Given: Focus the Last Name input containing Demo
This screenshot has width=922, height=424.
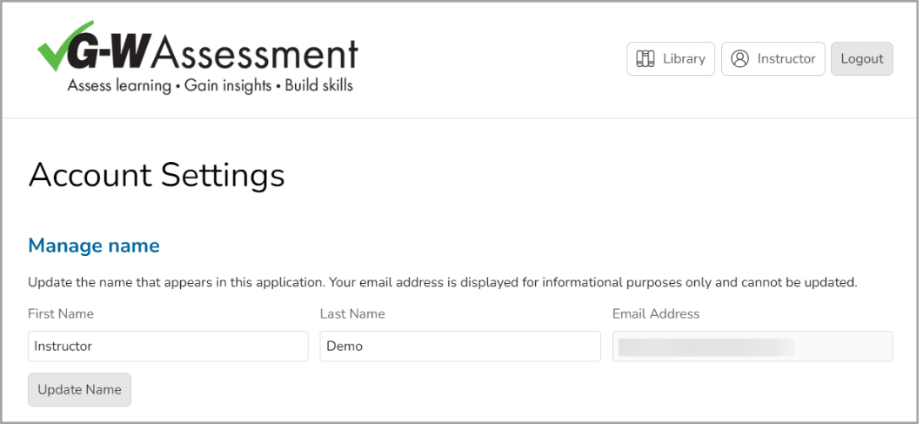Looking at the screenshot, I should coord(460,346).
